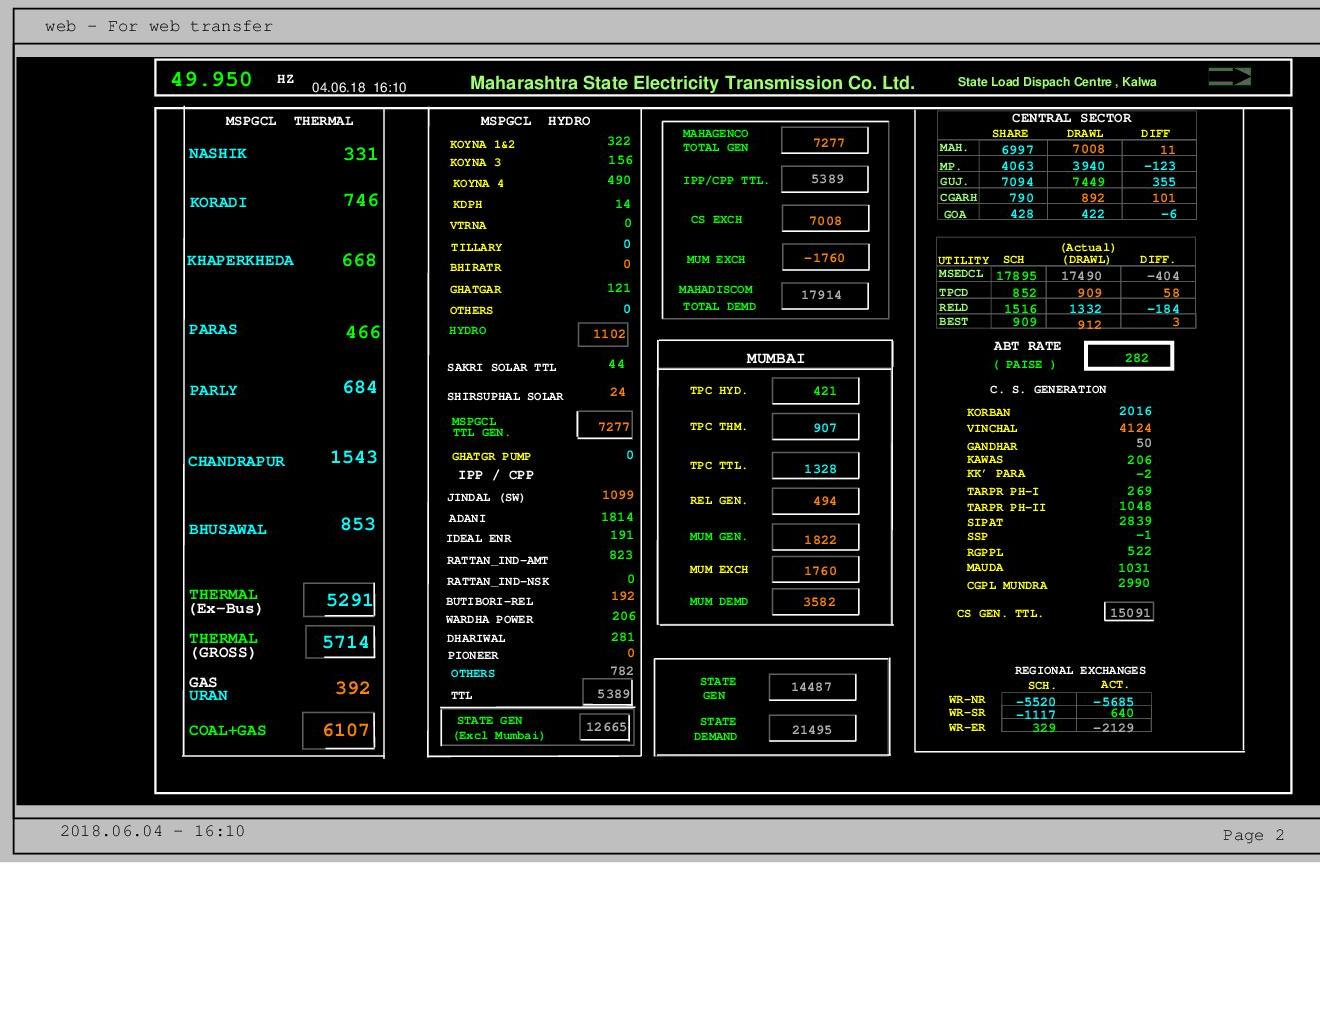This screenshot has height=1020, width=1320.
Task: Click HYDRO total box showing 1102
Action: (x=604, y=334)
